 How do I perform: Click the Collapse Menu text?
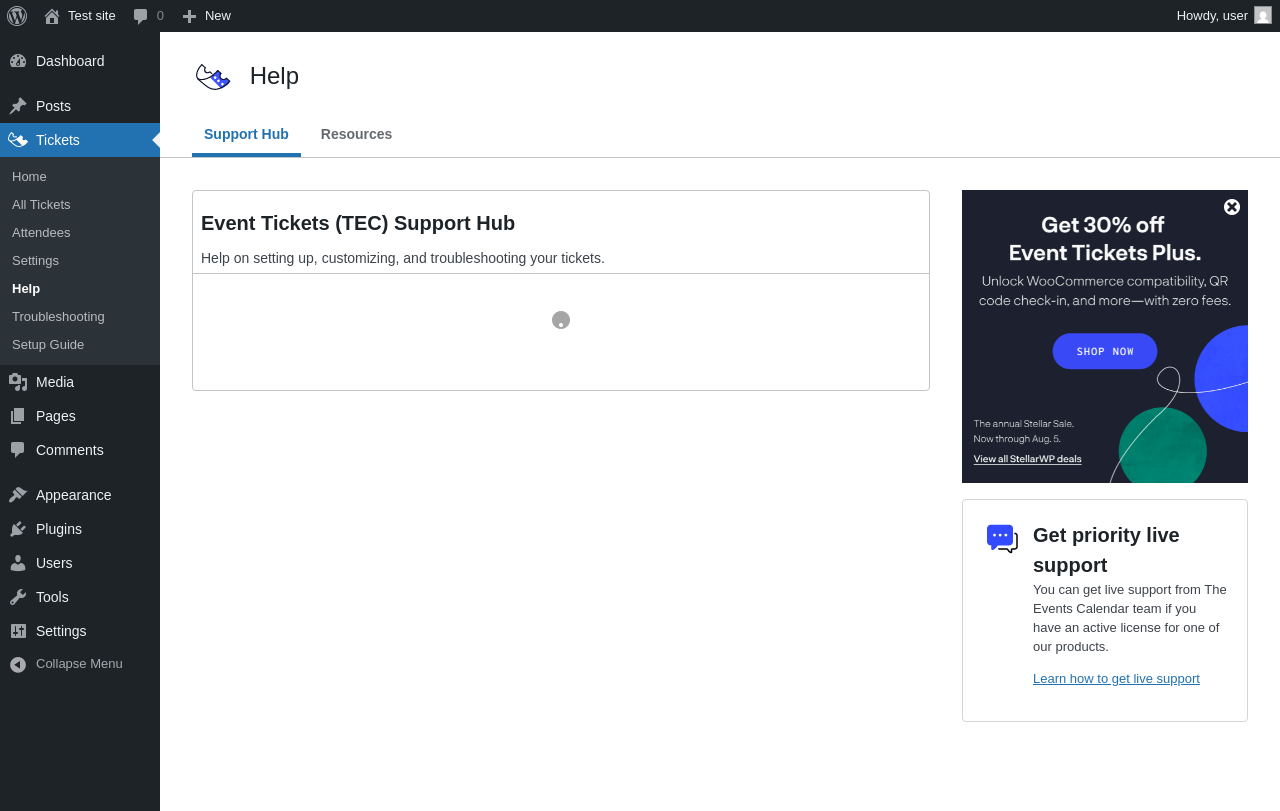coord(79,664)
